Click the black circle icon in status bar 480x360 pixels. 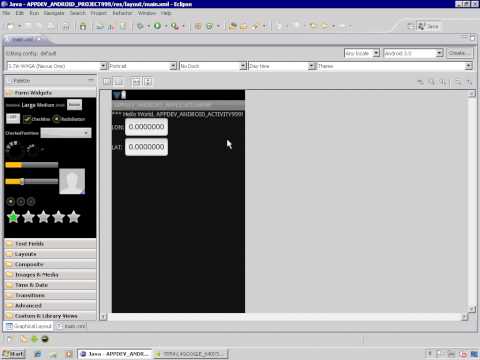click(45, 339)
